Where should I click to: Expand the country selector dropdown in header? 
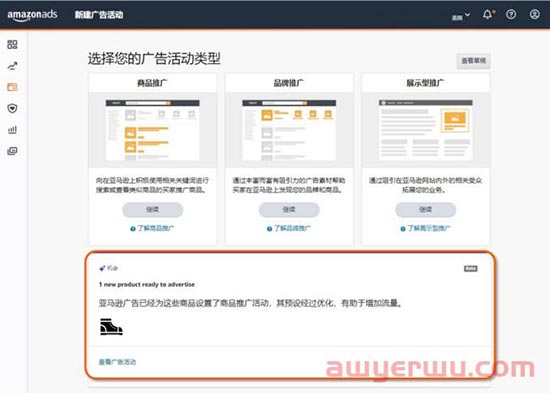[461, 16]
